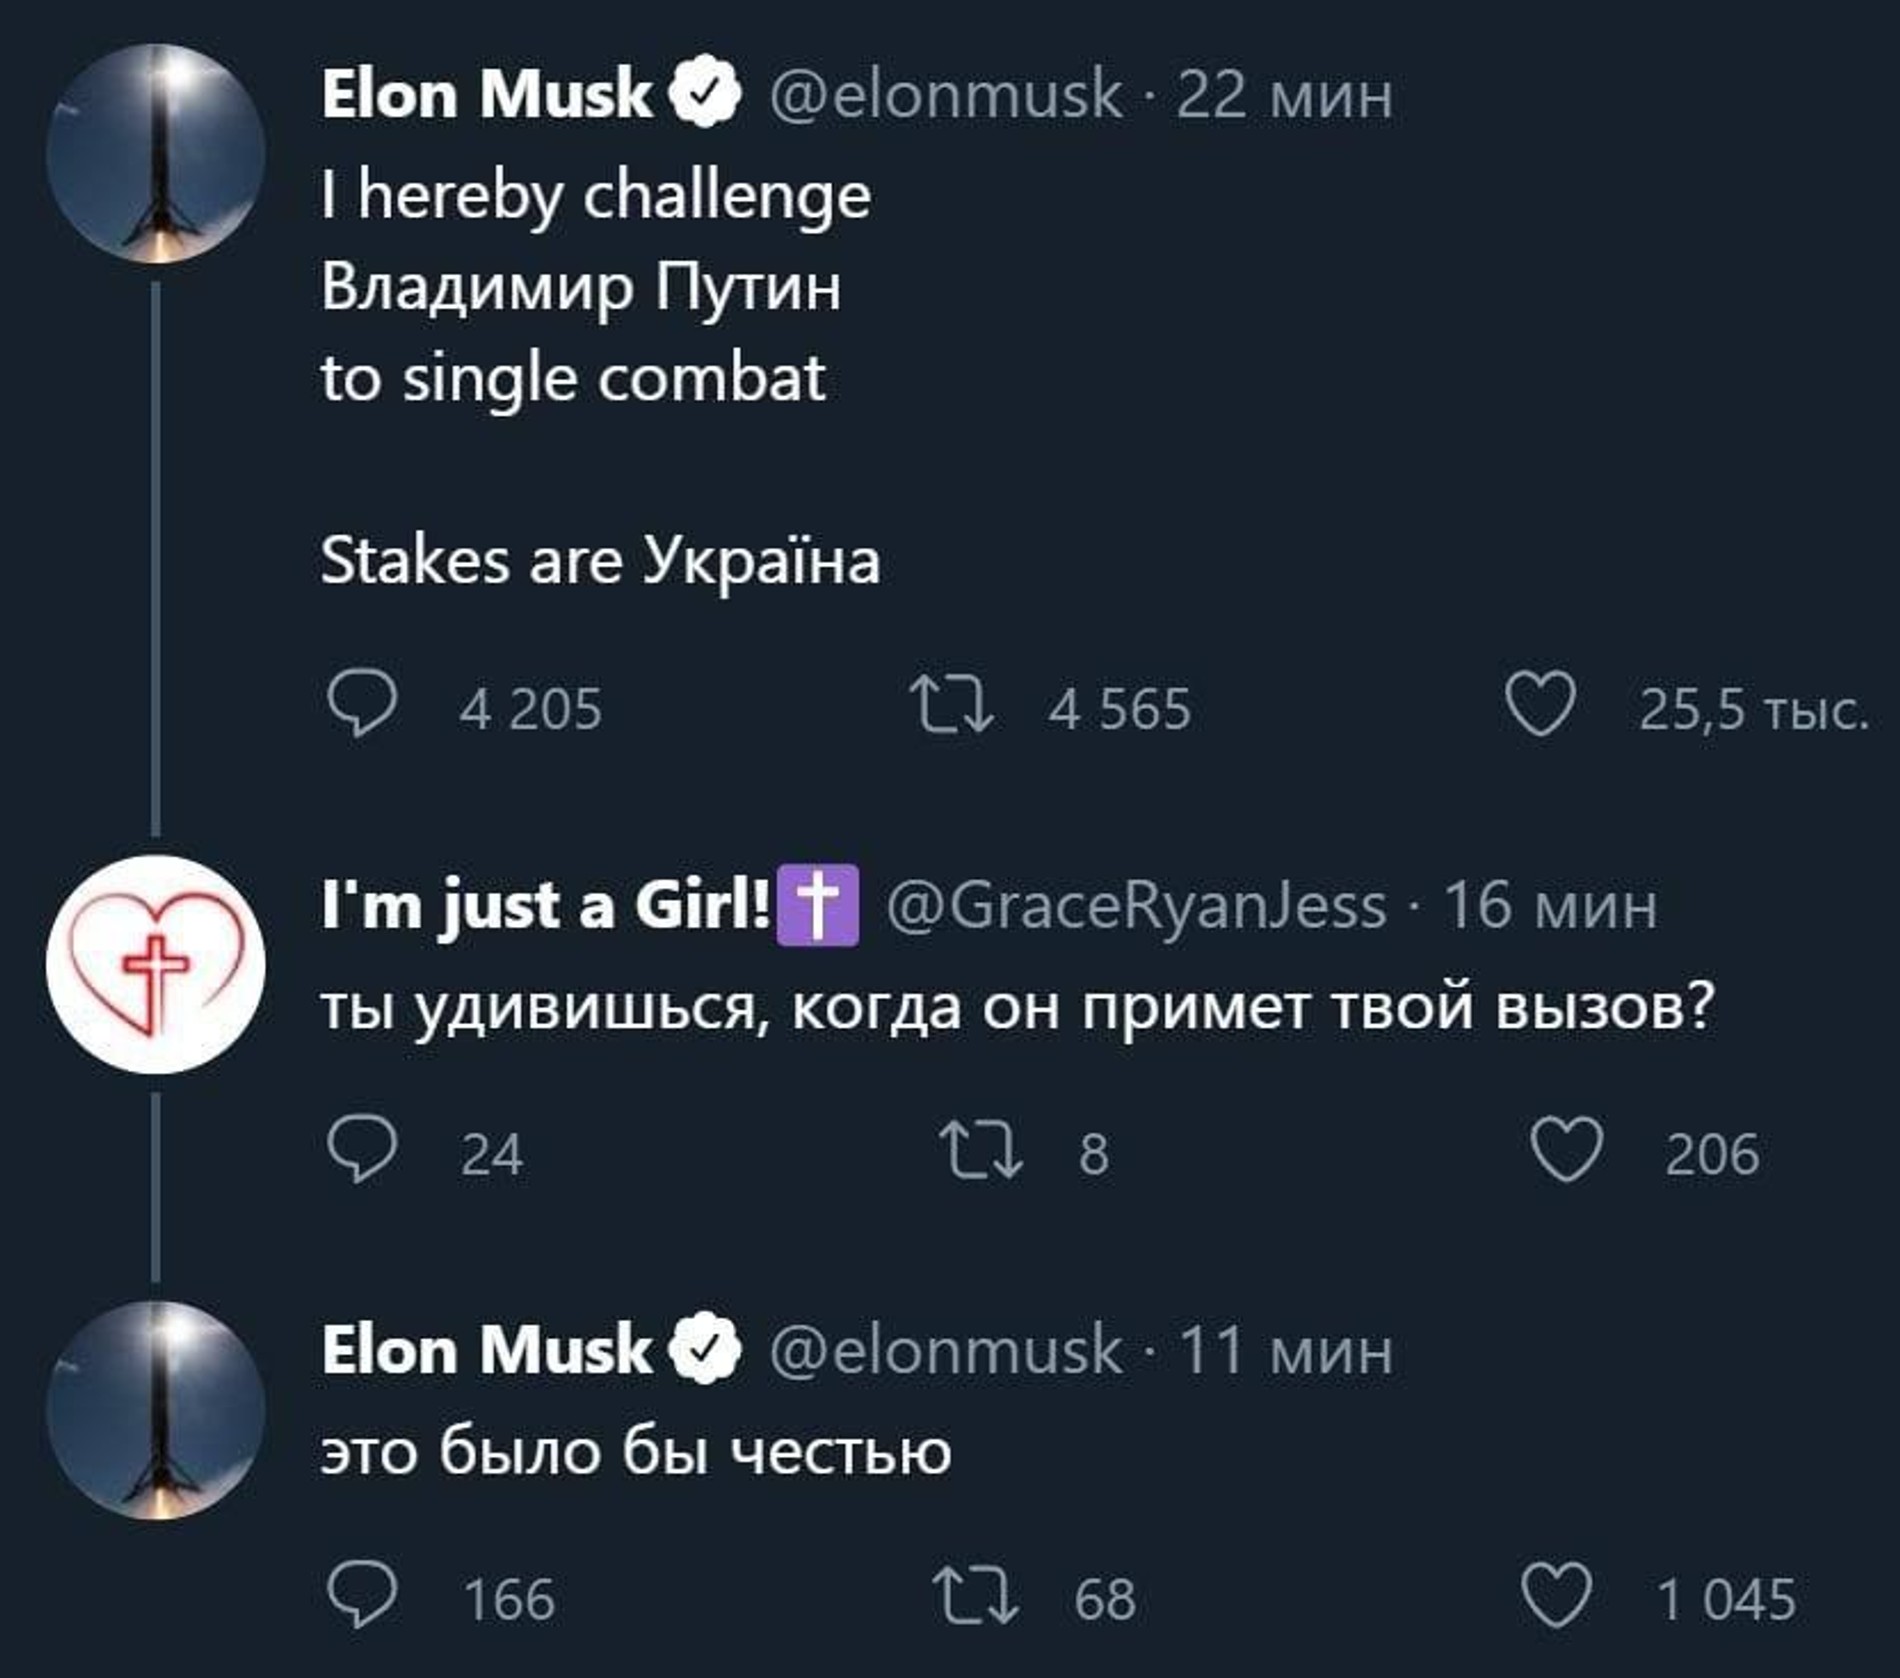
Task: Open Elon Musk's avatar on bottom reply
Action: tap(155, 1410)
